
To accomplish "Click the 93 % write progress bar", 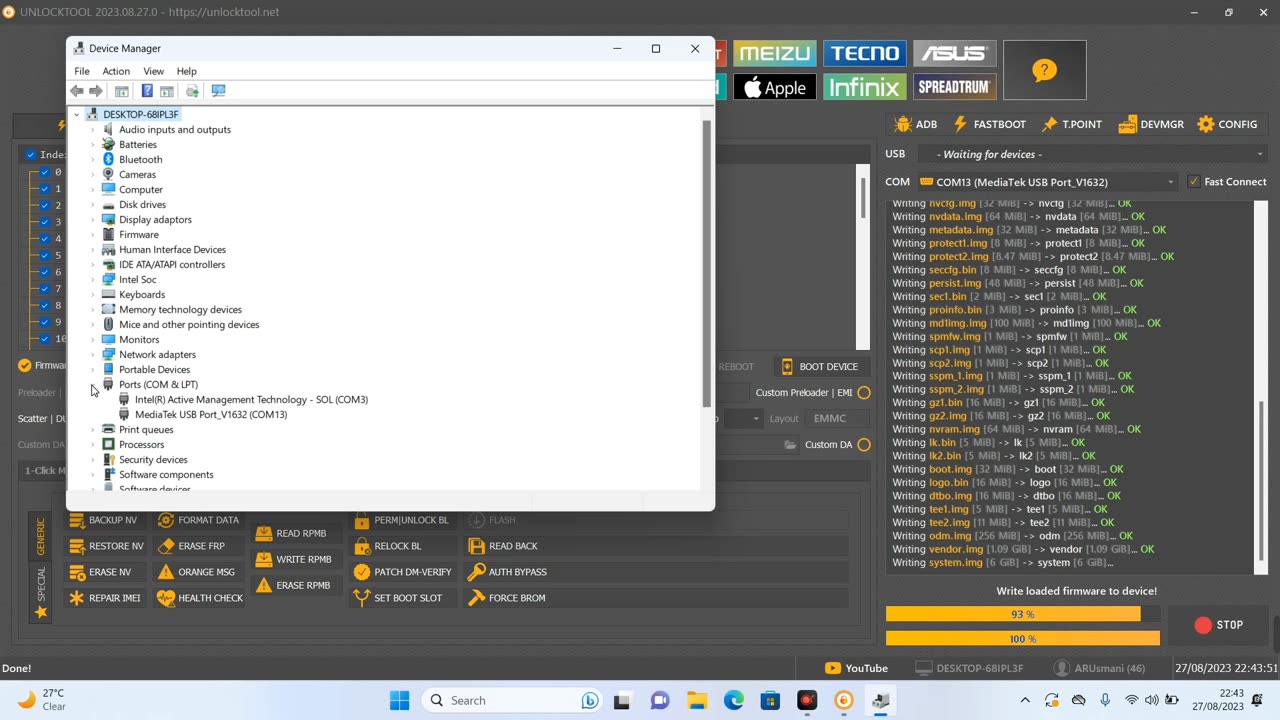I will coord(1022,615).
